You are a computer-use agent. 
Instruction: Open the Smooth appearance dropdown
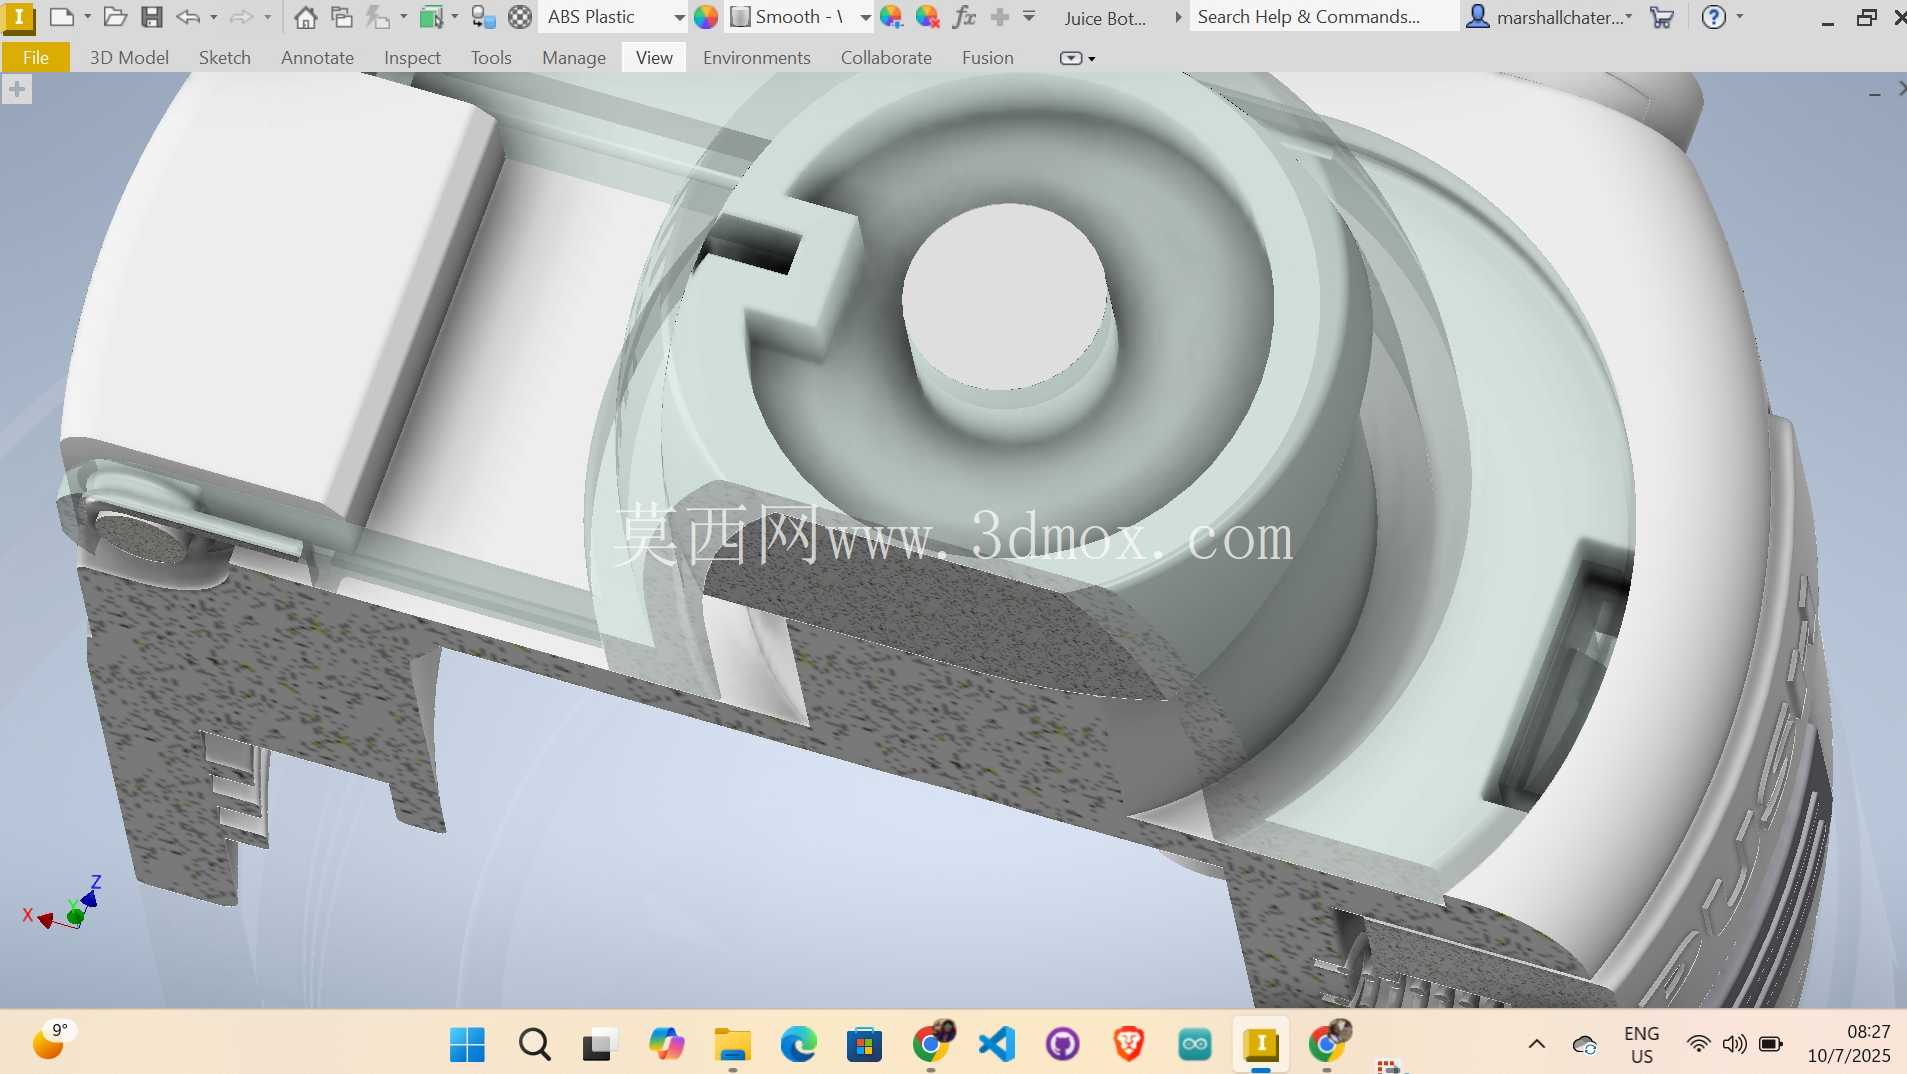(x=865, y=18)
